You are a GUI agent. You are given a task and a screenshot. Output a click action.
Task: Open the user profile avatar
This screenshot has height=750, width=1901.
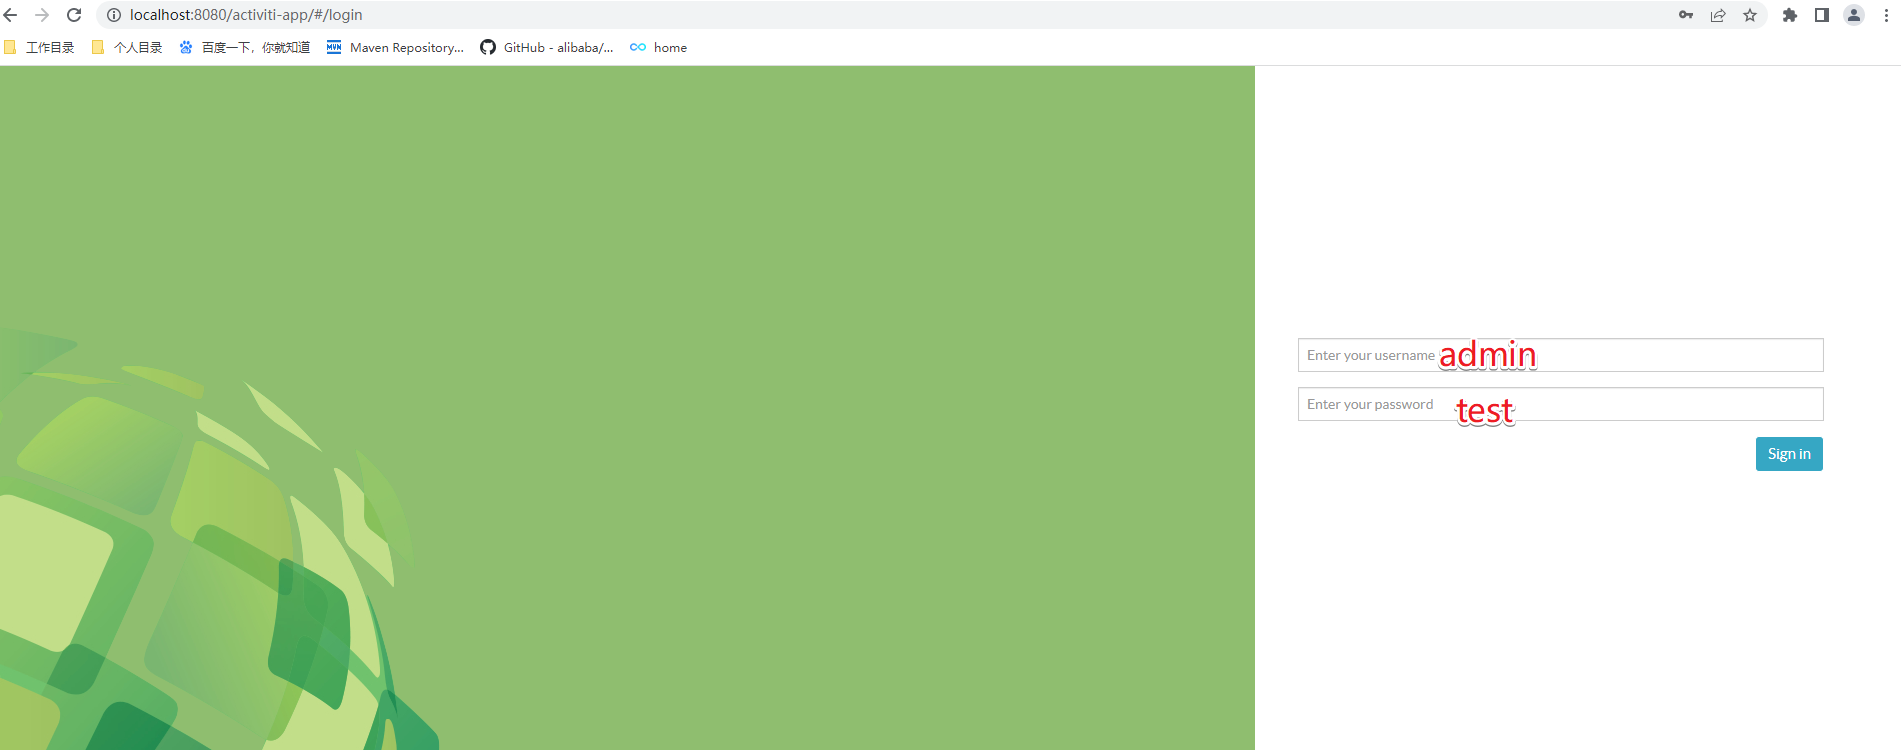1854,15
